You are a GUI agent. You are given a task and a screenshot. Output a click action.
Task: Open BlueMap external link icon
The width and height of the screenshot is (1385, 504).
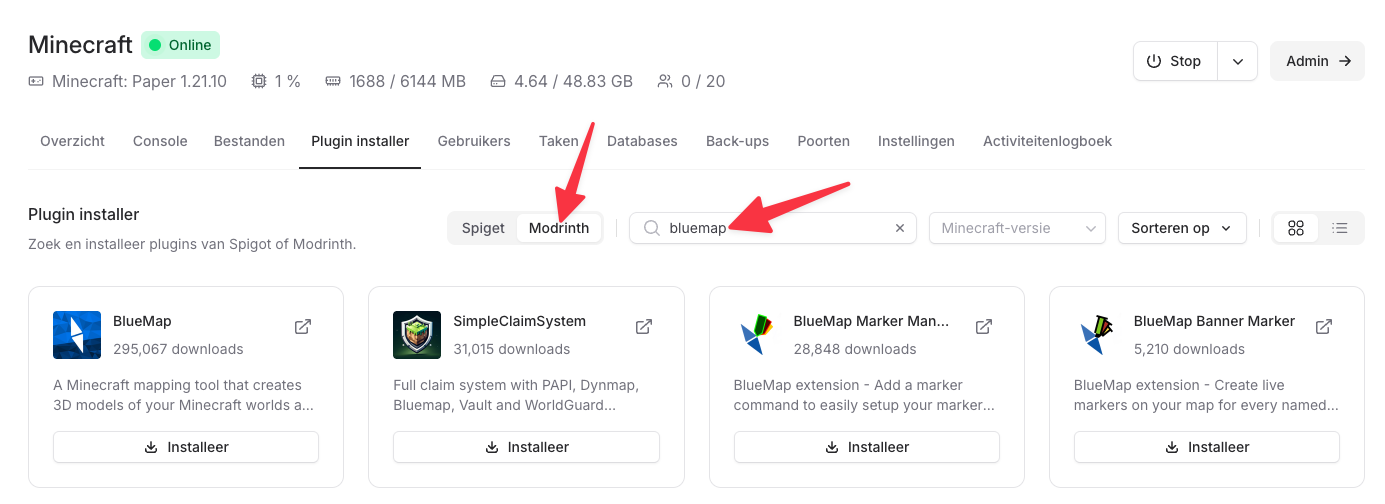coord(303,326)
